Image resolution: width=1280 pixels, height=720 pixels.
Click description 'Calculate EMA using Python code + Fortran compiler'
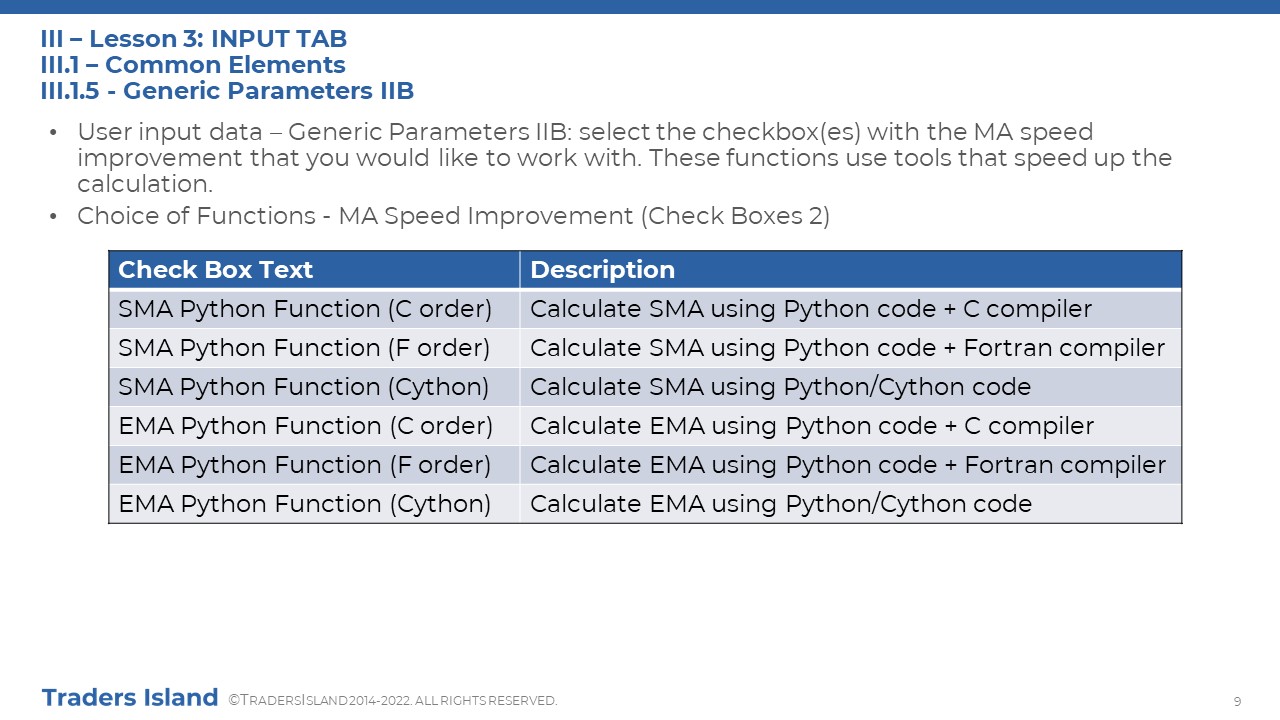coord(848,465)
